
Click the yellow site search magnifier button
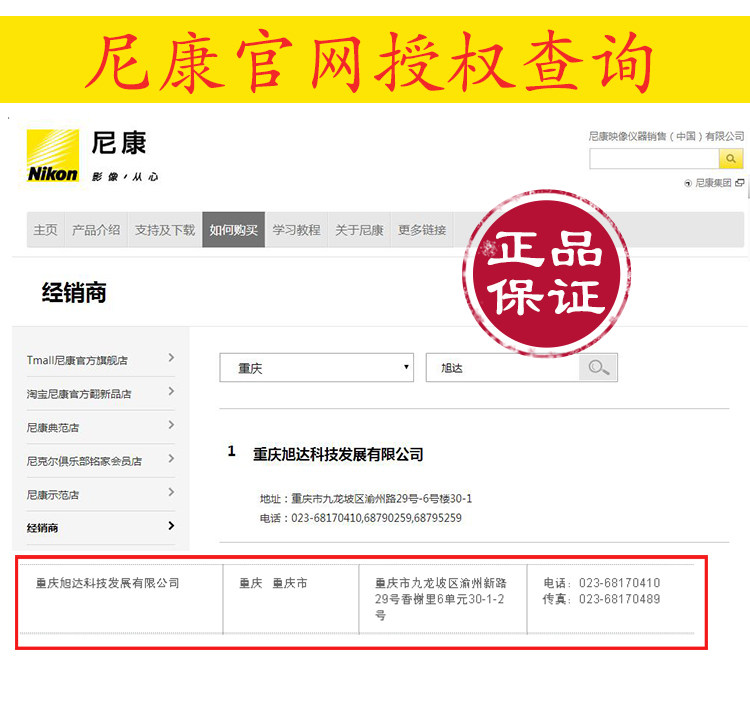click(730, 158)
